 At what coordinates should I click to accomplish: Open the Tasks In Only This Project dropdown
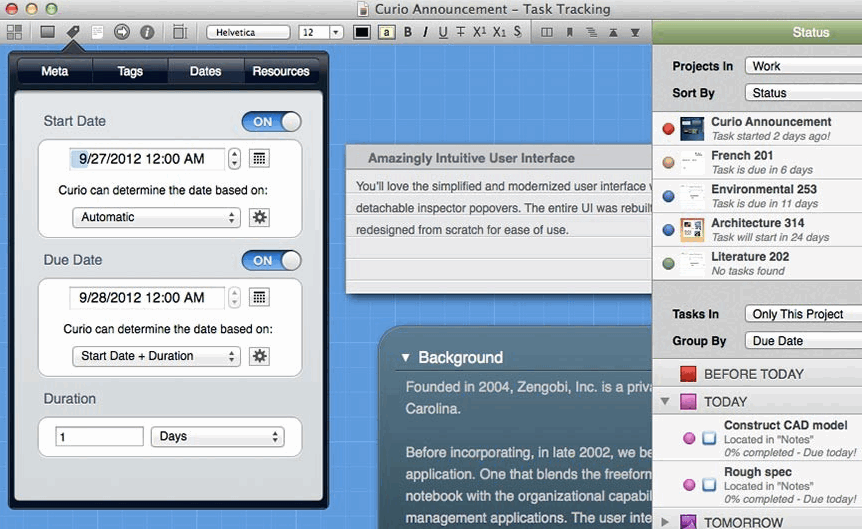pyautogui.click(x=803, y=314)
